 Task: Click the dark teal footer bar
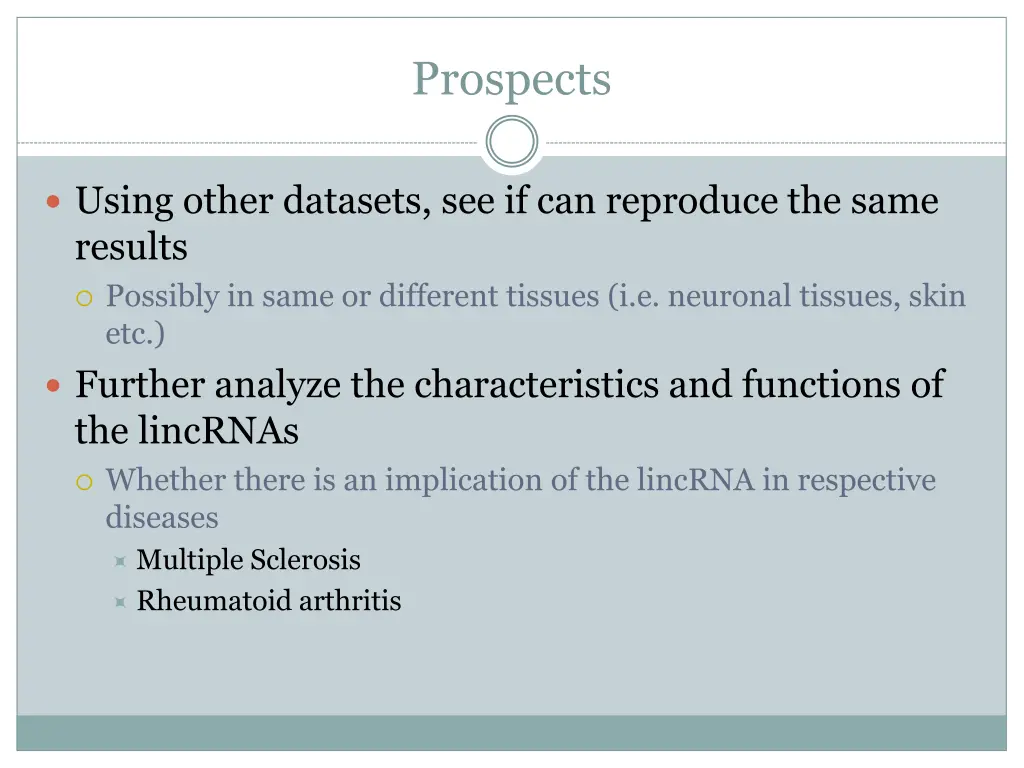[x=511, y=733]
